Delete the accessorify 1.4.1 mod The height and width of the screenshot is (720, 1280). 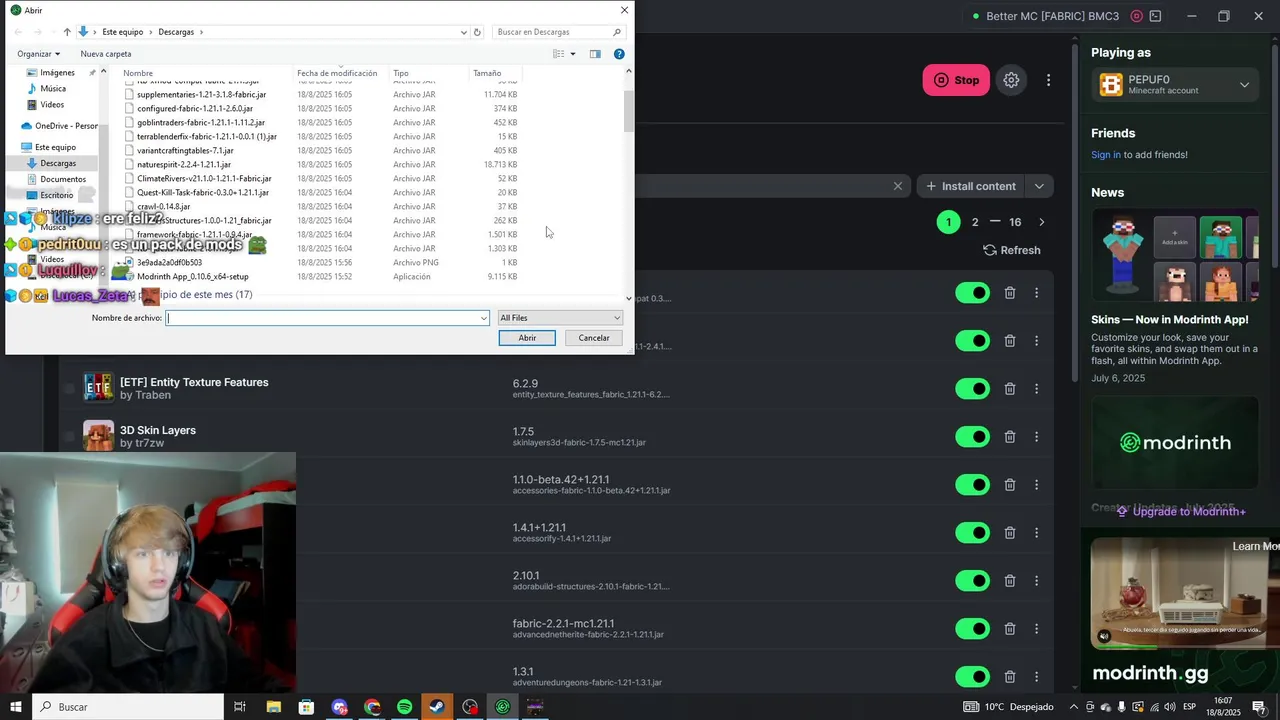pyautogui.click(x=1010, y=533)
